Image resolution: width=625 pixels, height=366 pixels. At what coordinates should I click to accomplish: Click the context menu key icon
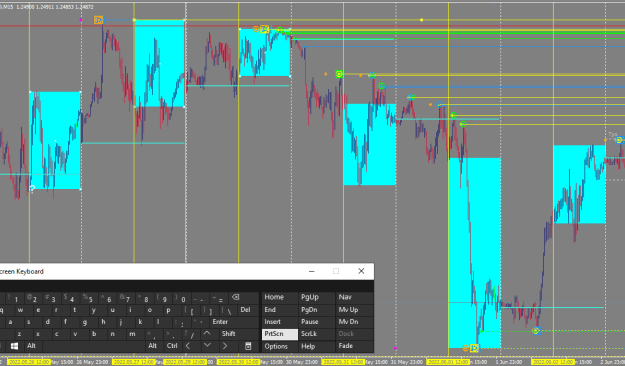[x=248, y=346]
